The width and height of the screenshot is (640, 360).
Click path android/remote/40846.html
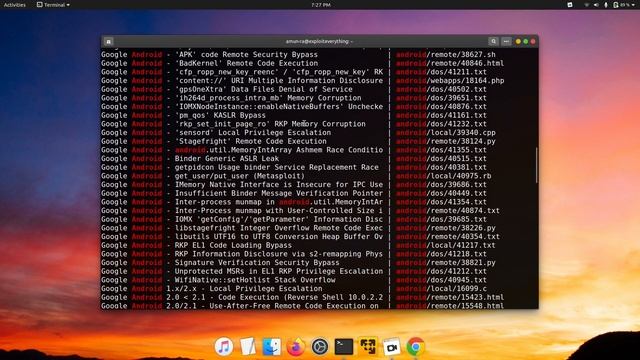click(450, 63)
